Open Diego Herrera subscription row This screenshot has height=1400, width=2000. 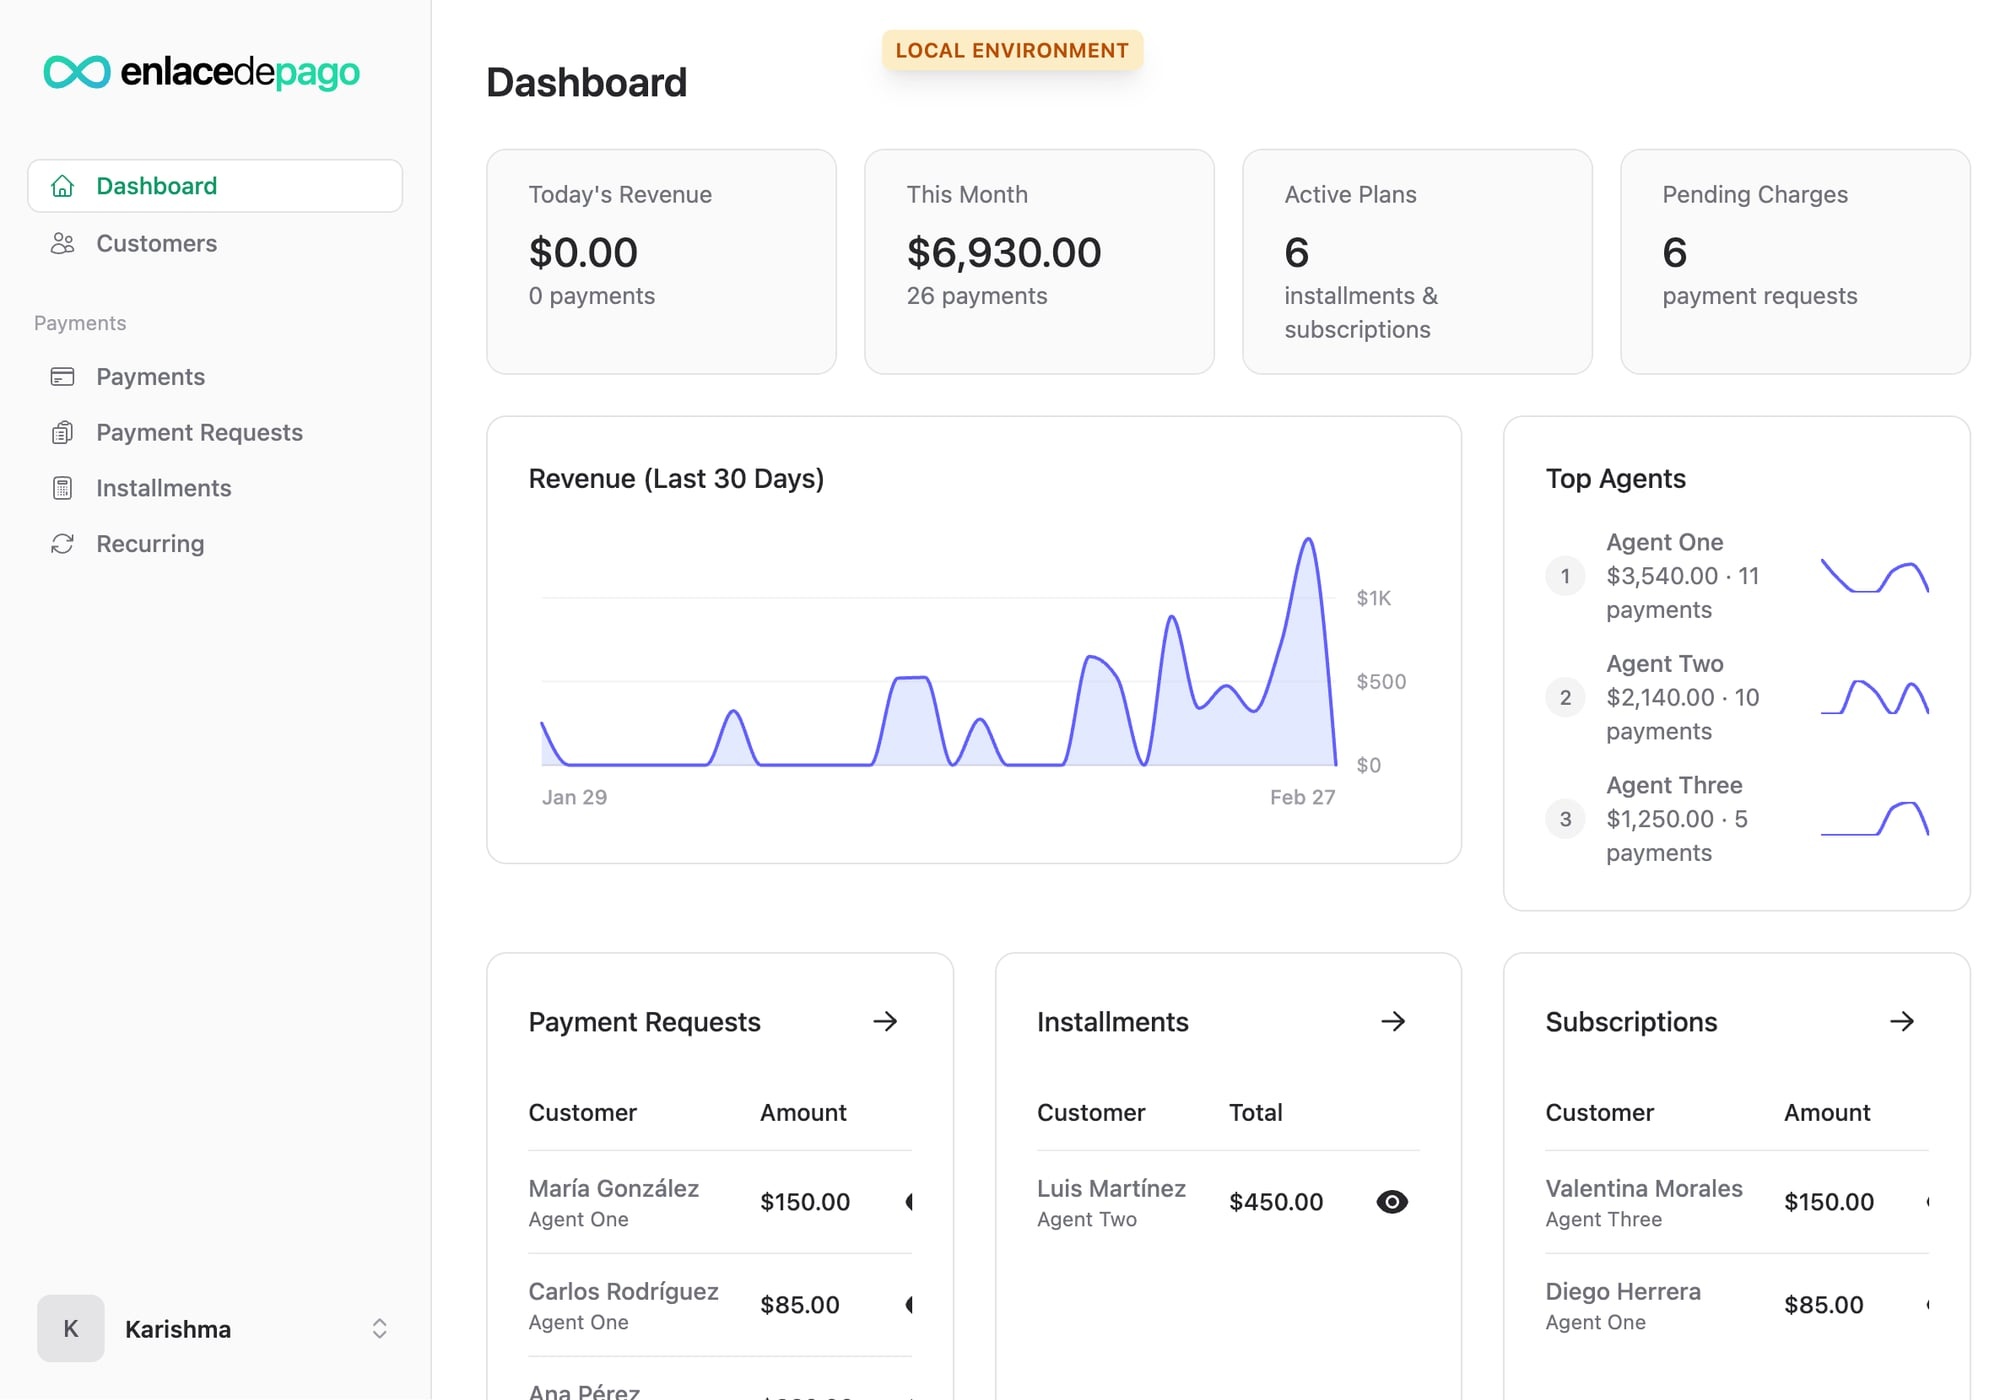[1737, 1305]
